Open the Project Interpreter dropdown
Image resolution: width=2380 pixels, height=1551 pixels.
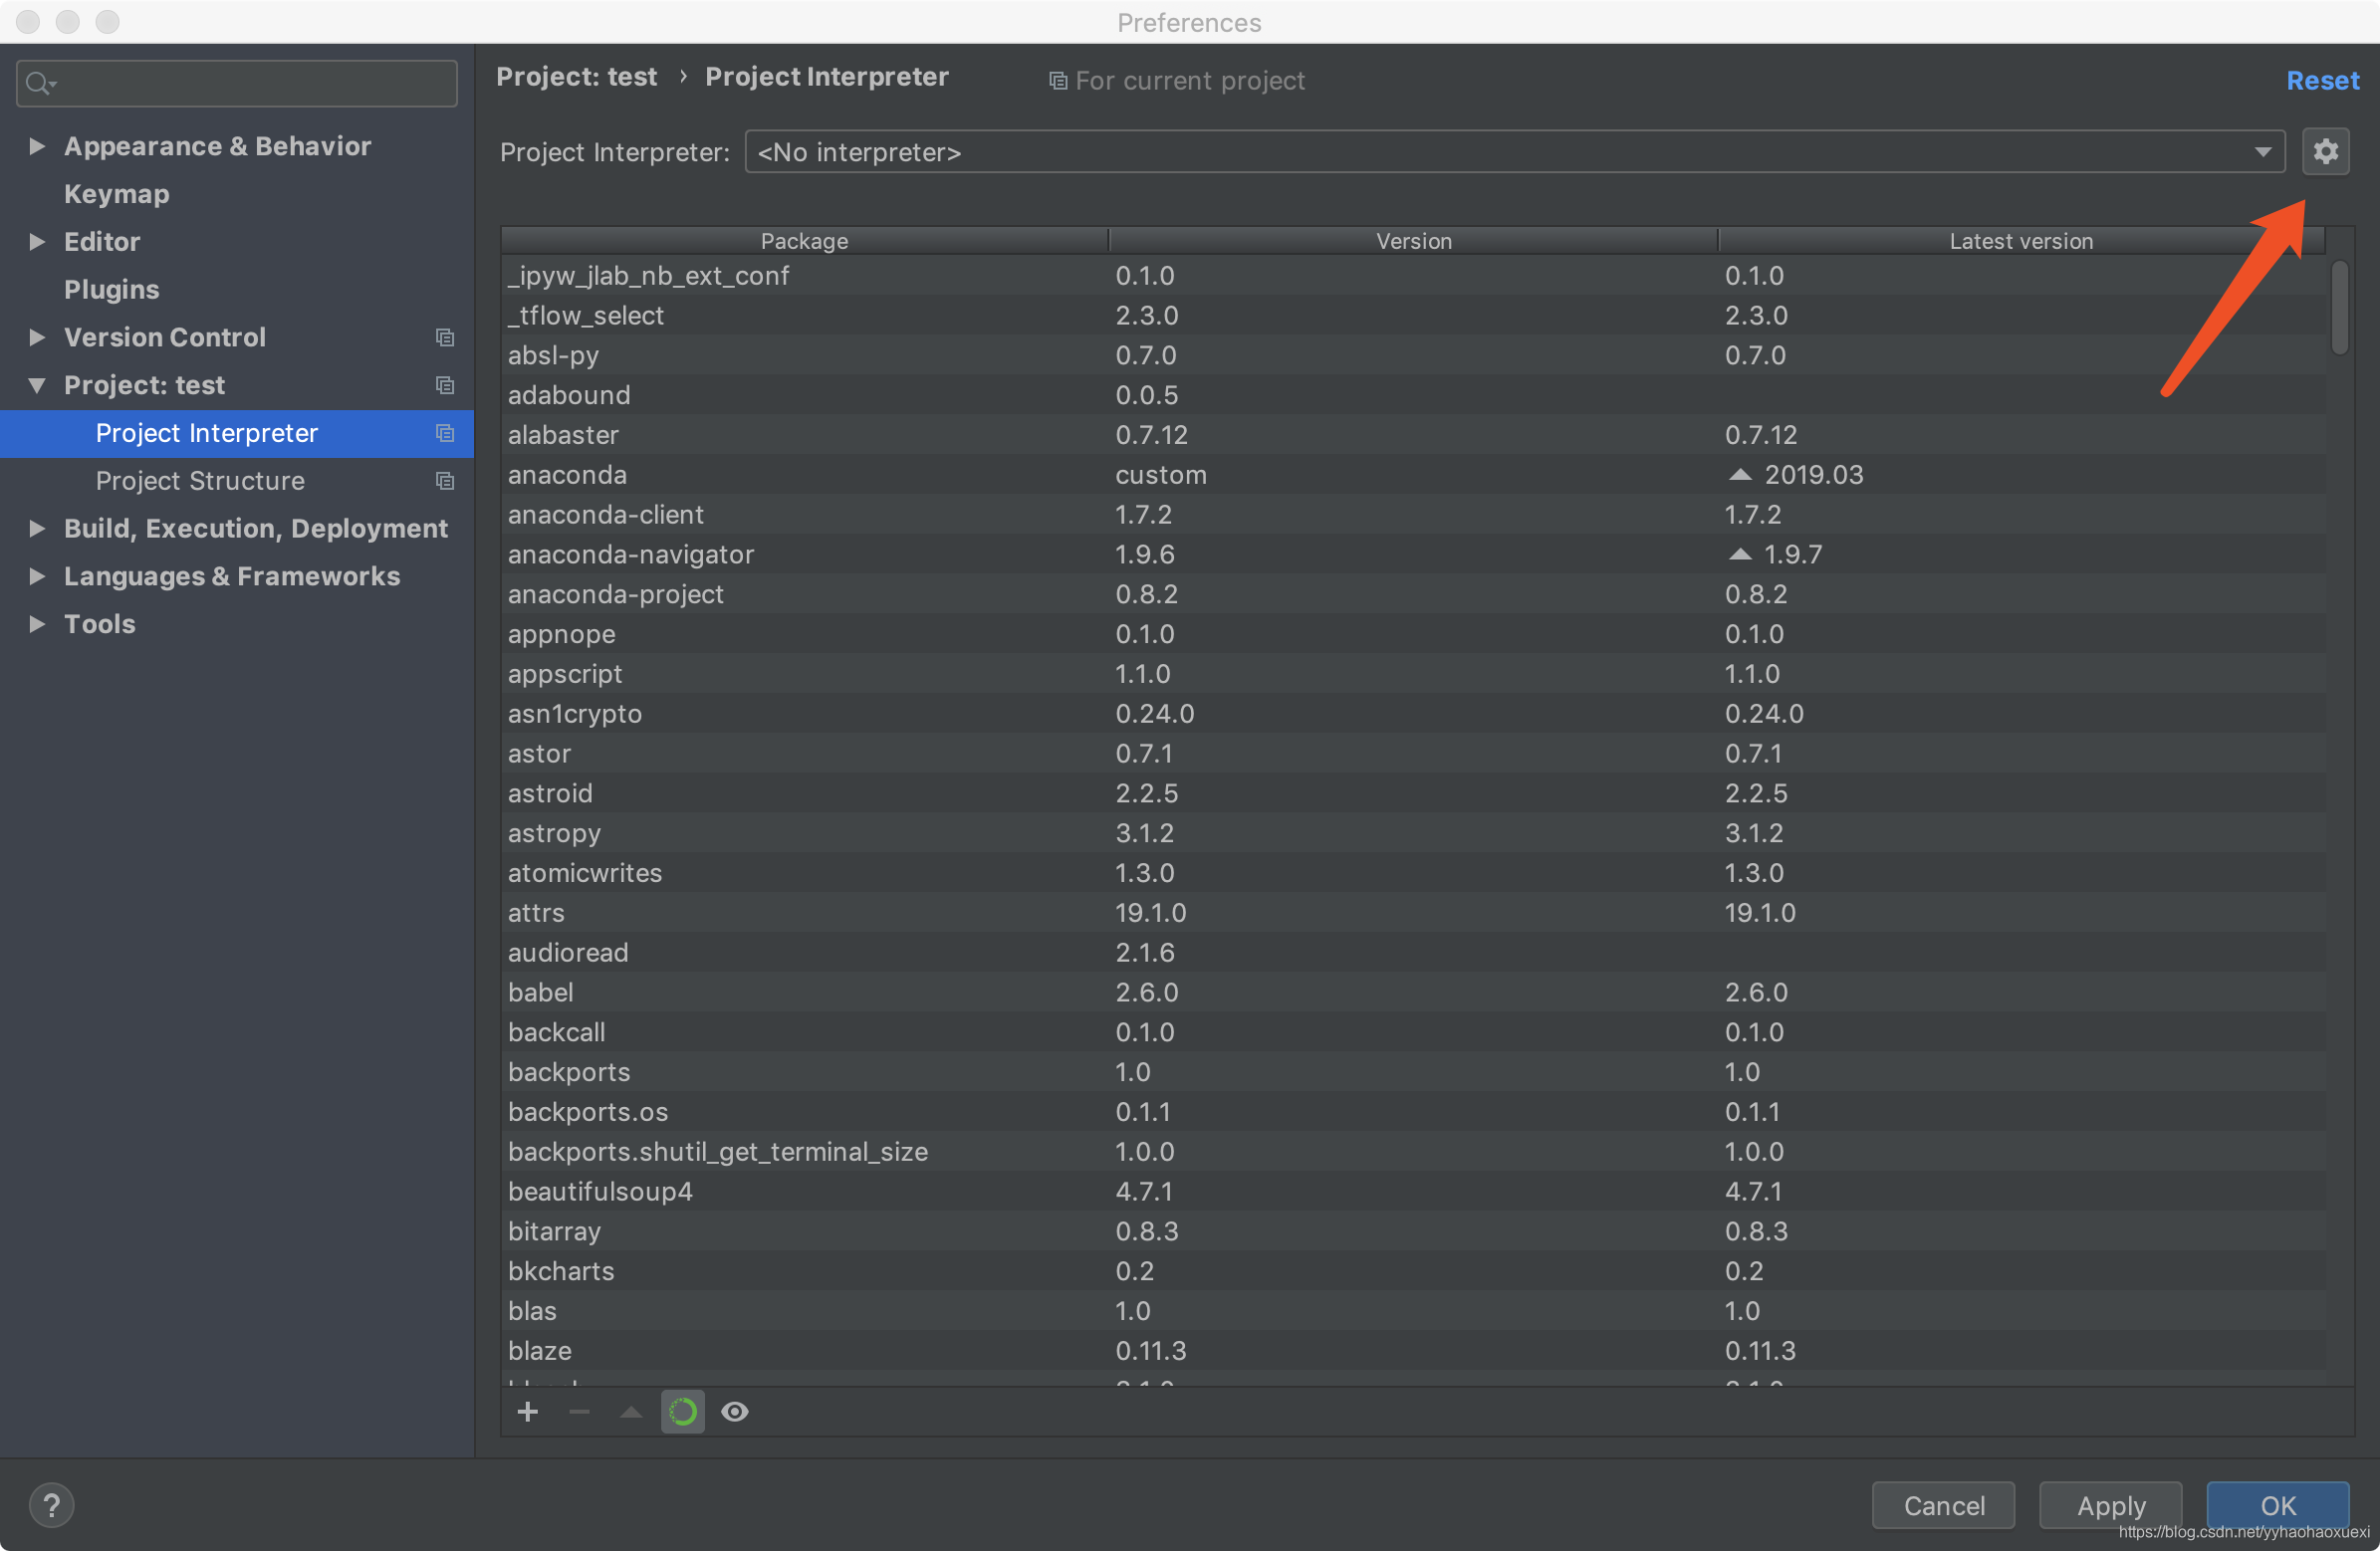(x=1514, y=152)
